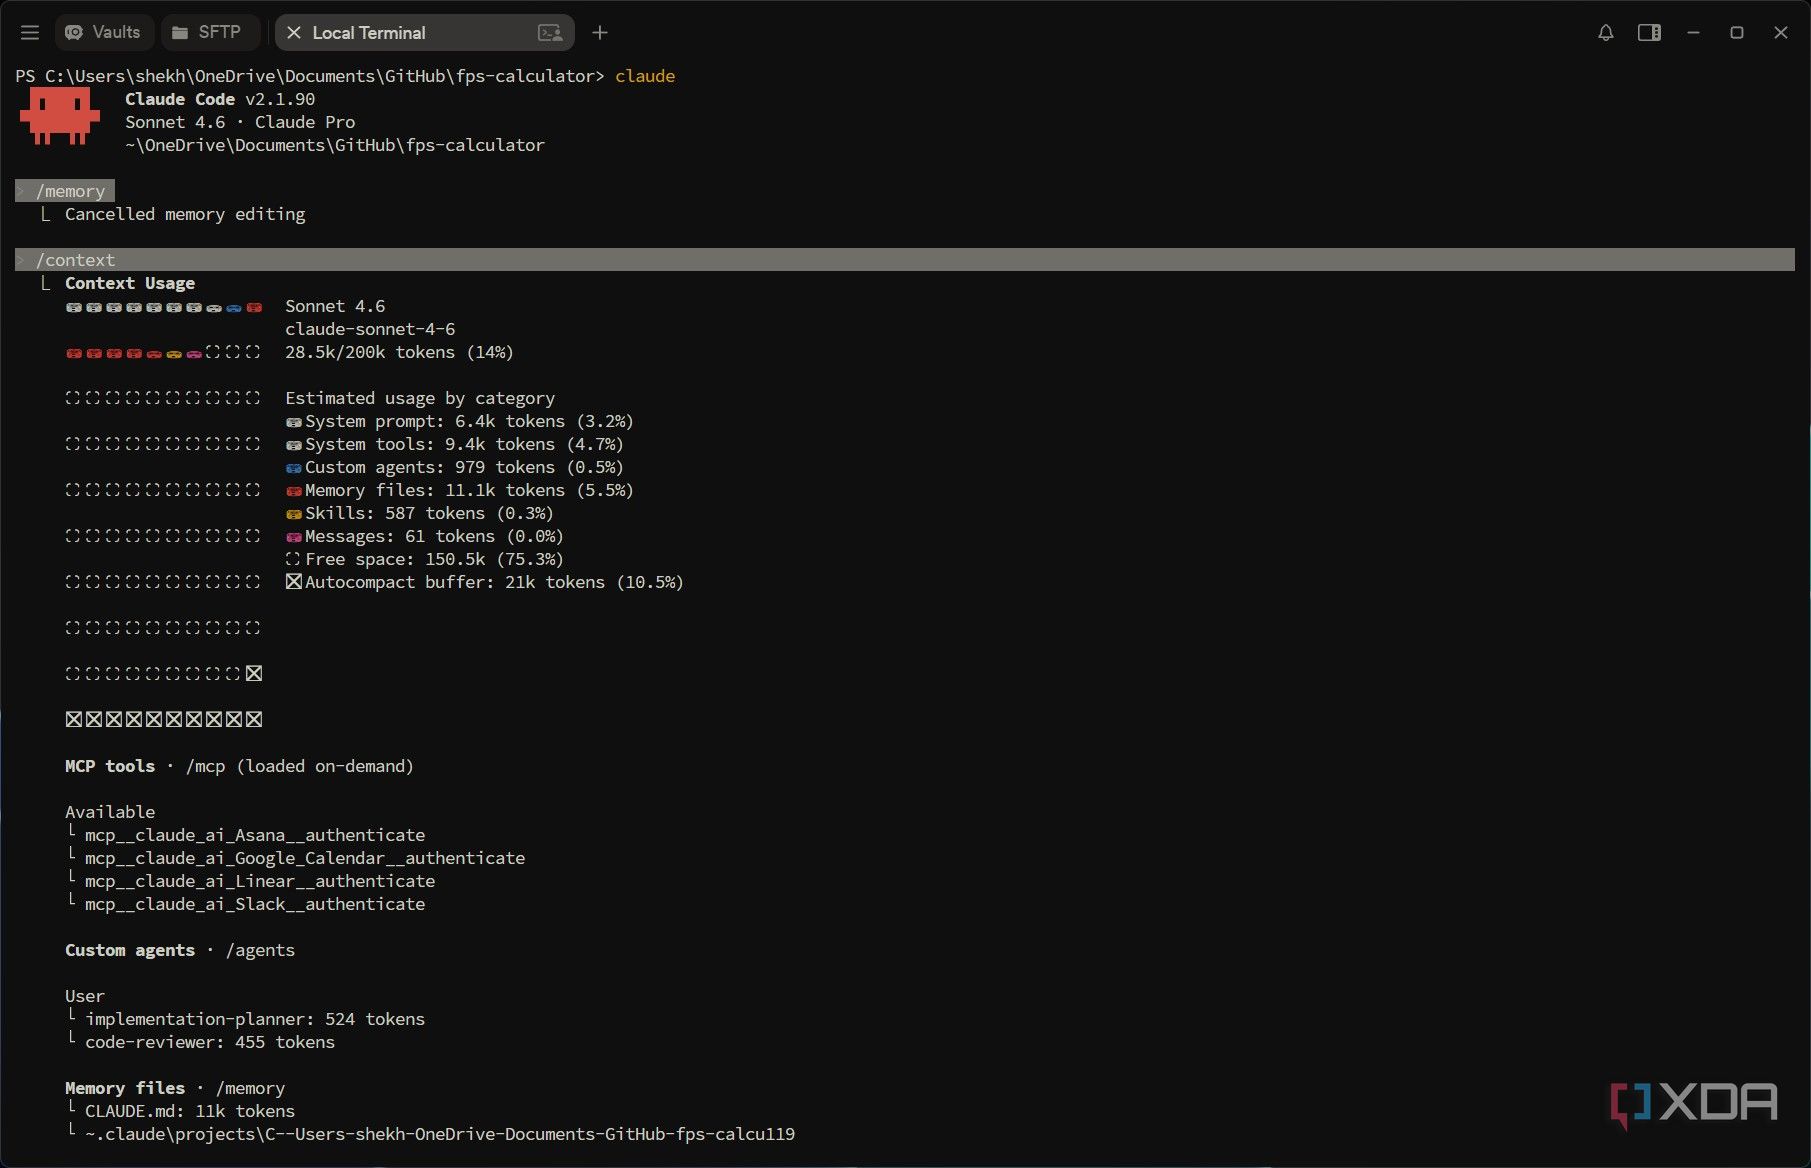Click the /context command line

coord(905,260)
